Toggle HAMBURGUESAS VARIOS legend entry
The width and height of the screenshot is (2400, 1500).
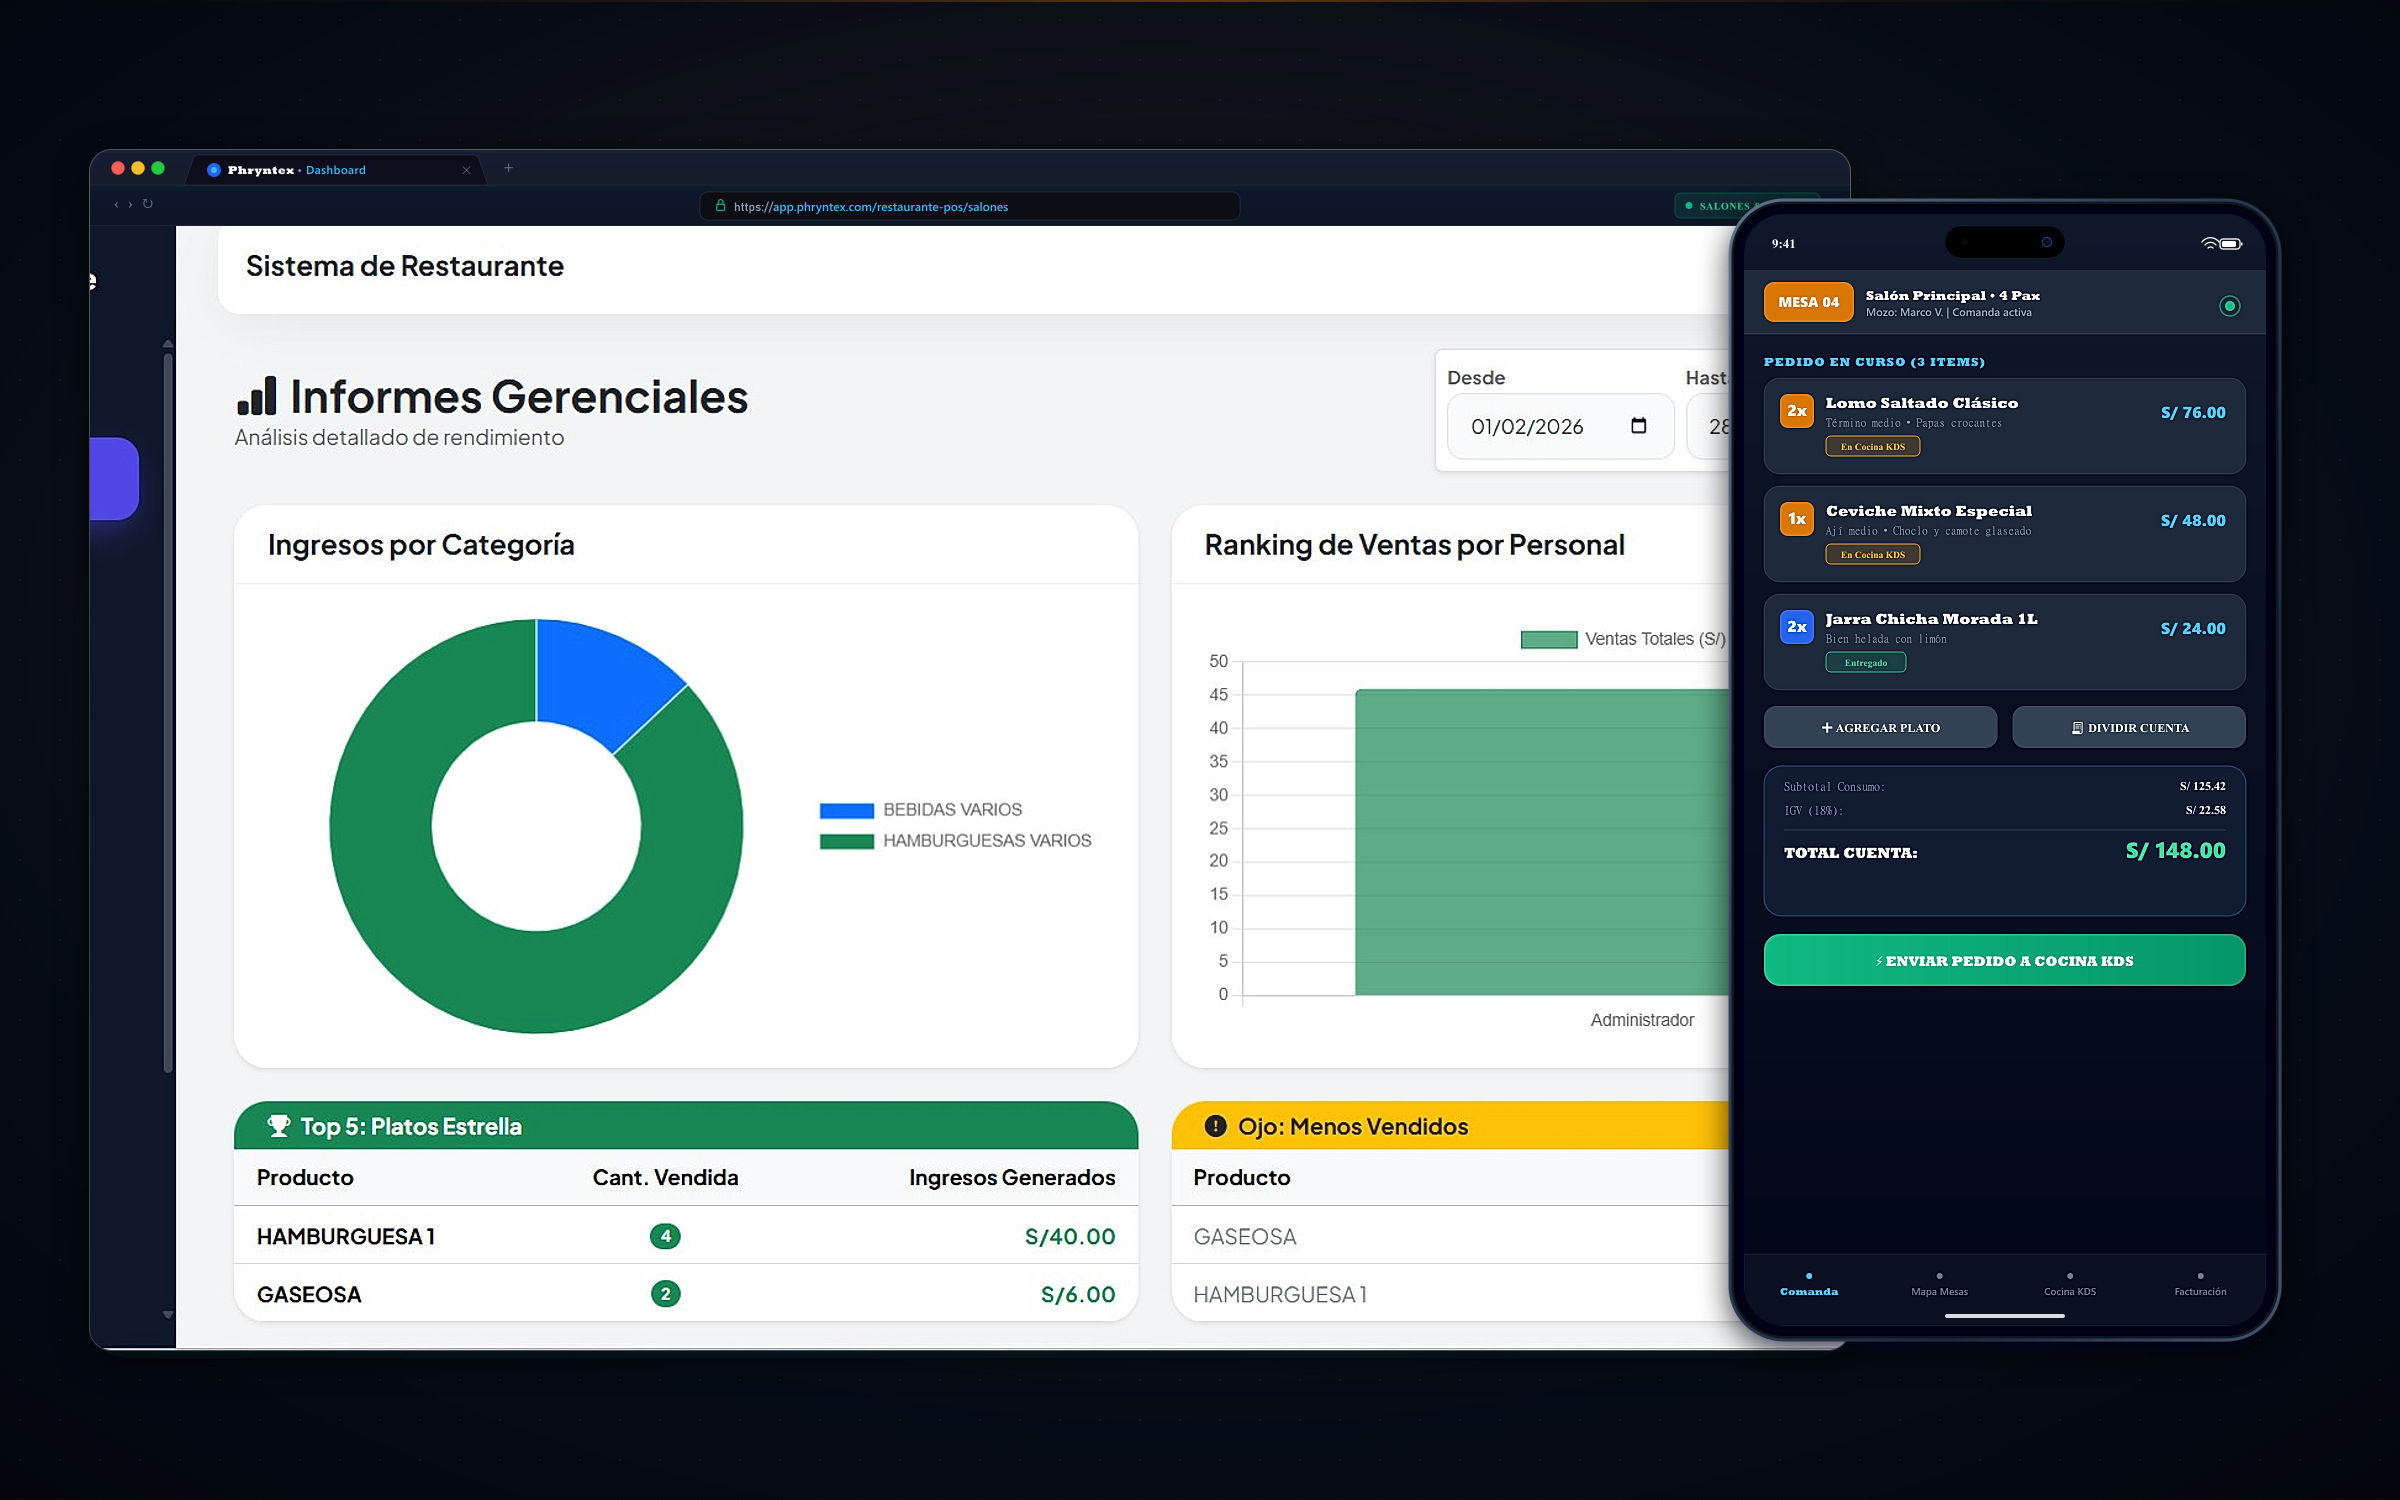(x=955, y=841)
